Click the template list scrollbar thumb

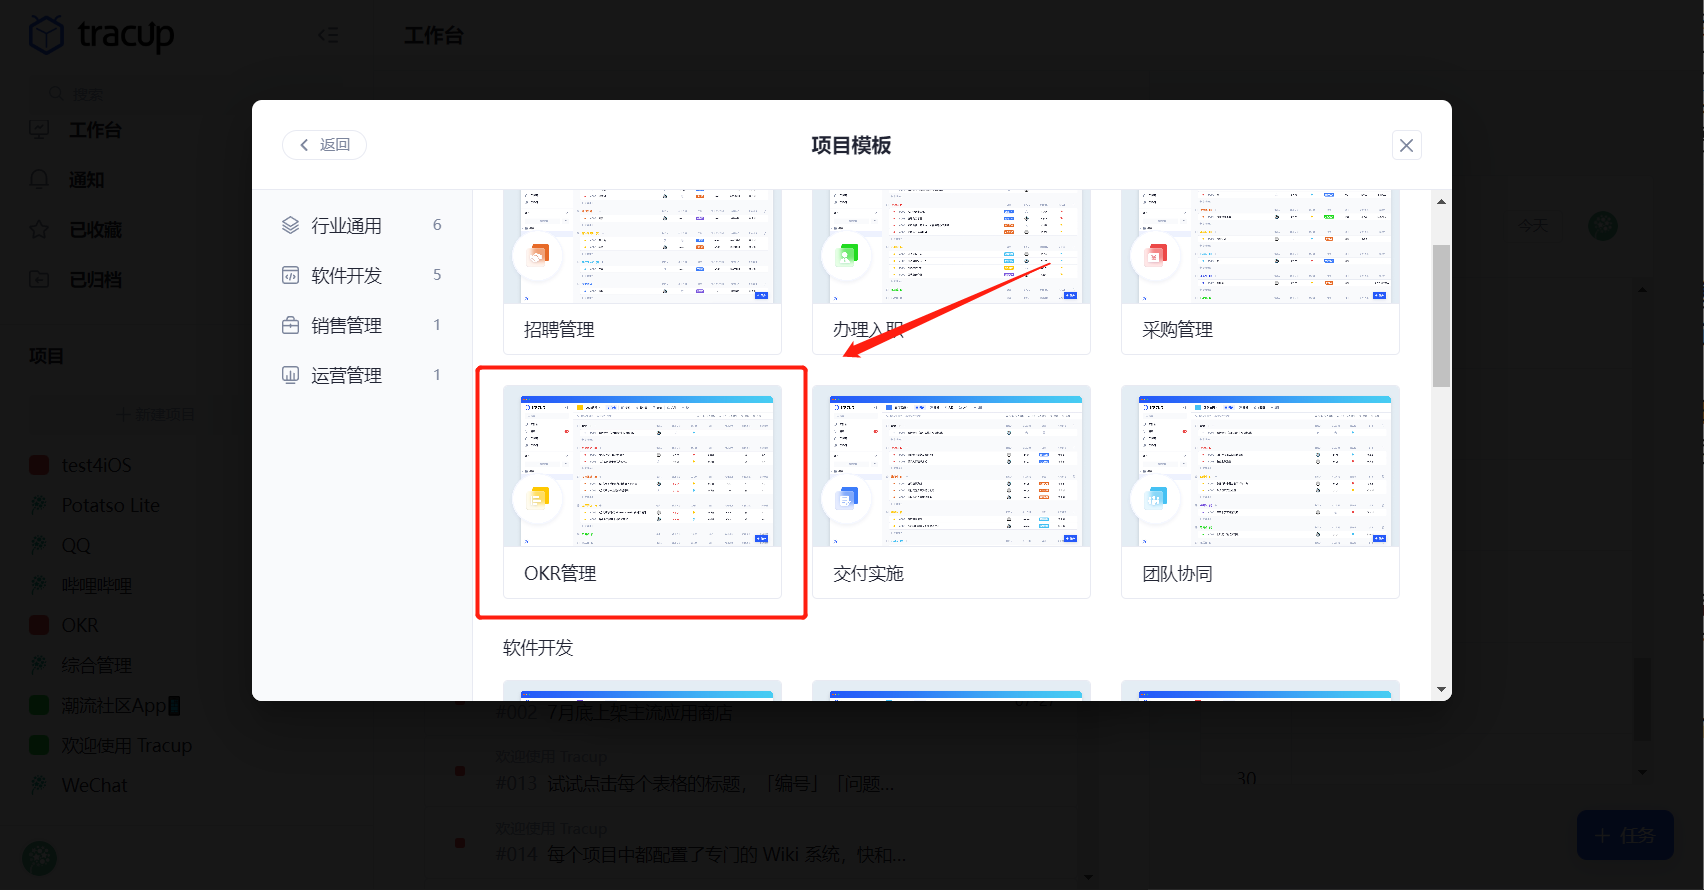tap(1441, 315)
